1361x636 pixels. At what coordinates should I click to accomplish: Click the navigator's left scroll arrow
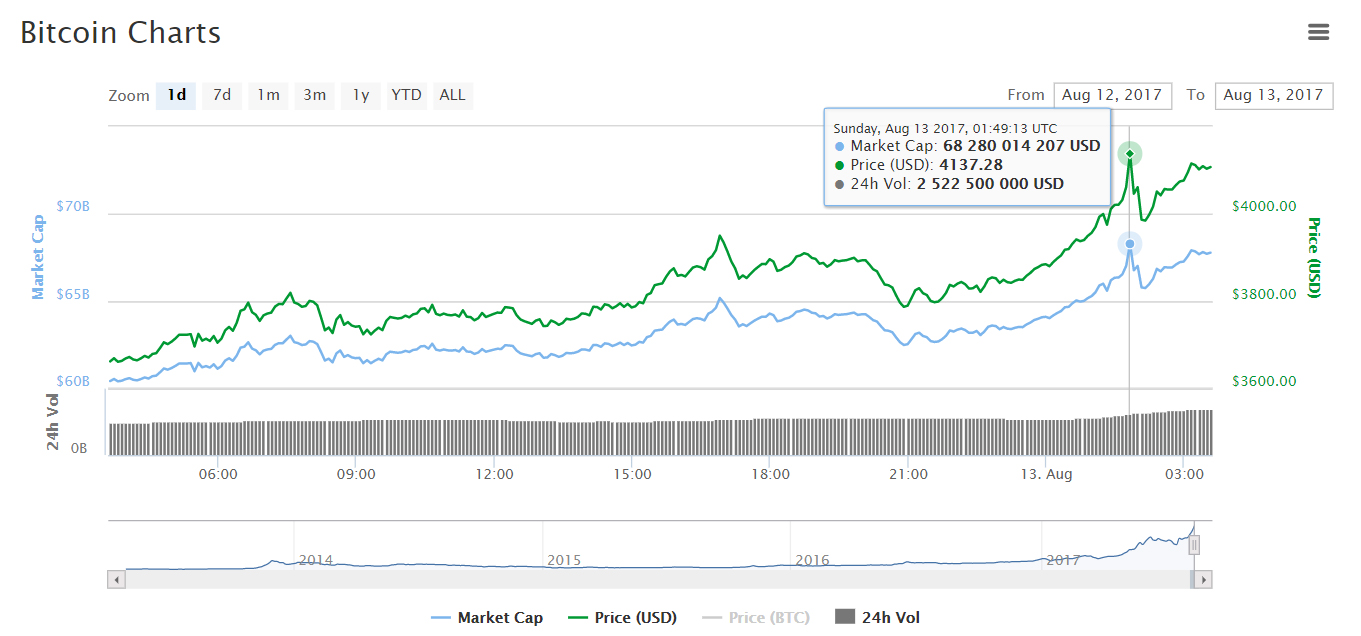(x=116, y=578)
